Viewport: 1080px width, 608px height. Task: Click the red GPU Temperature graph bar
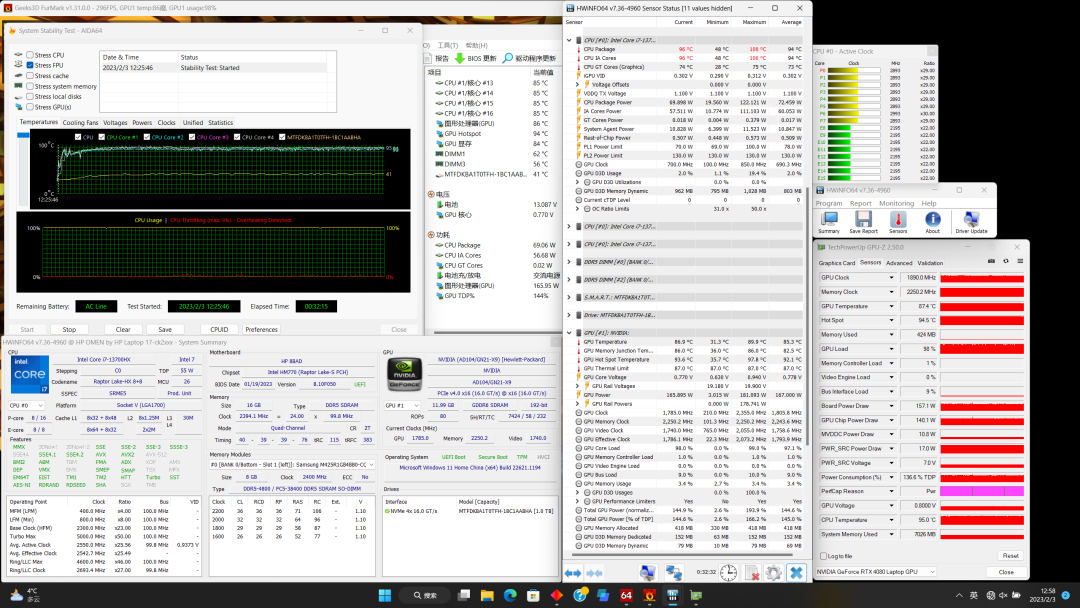tap(983, 306)
